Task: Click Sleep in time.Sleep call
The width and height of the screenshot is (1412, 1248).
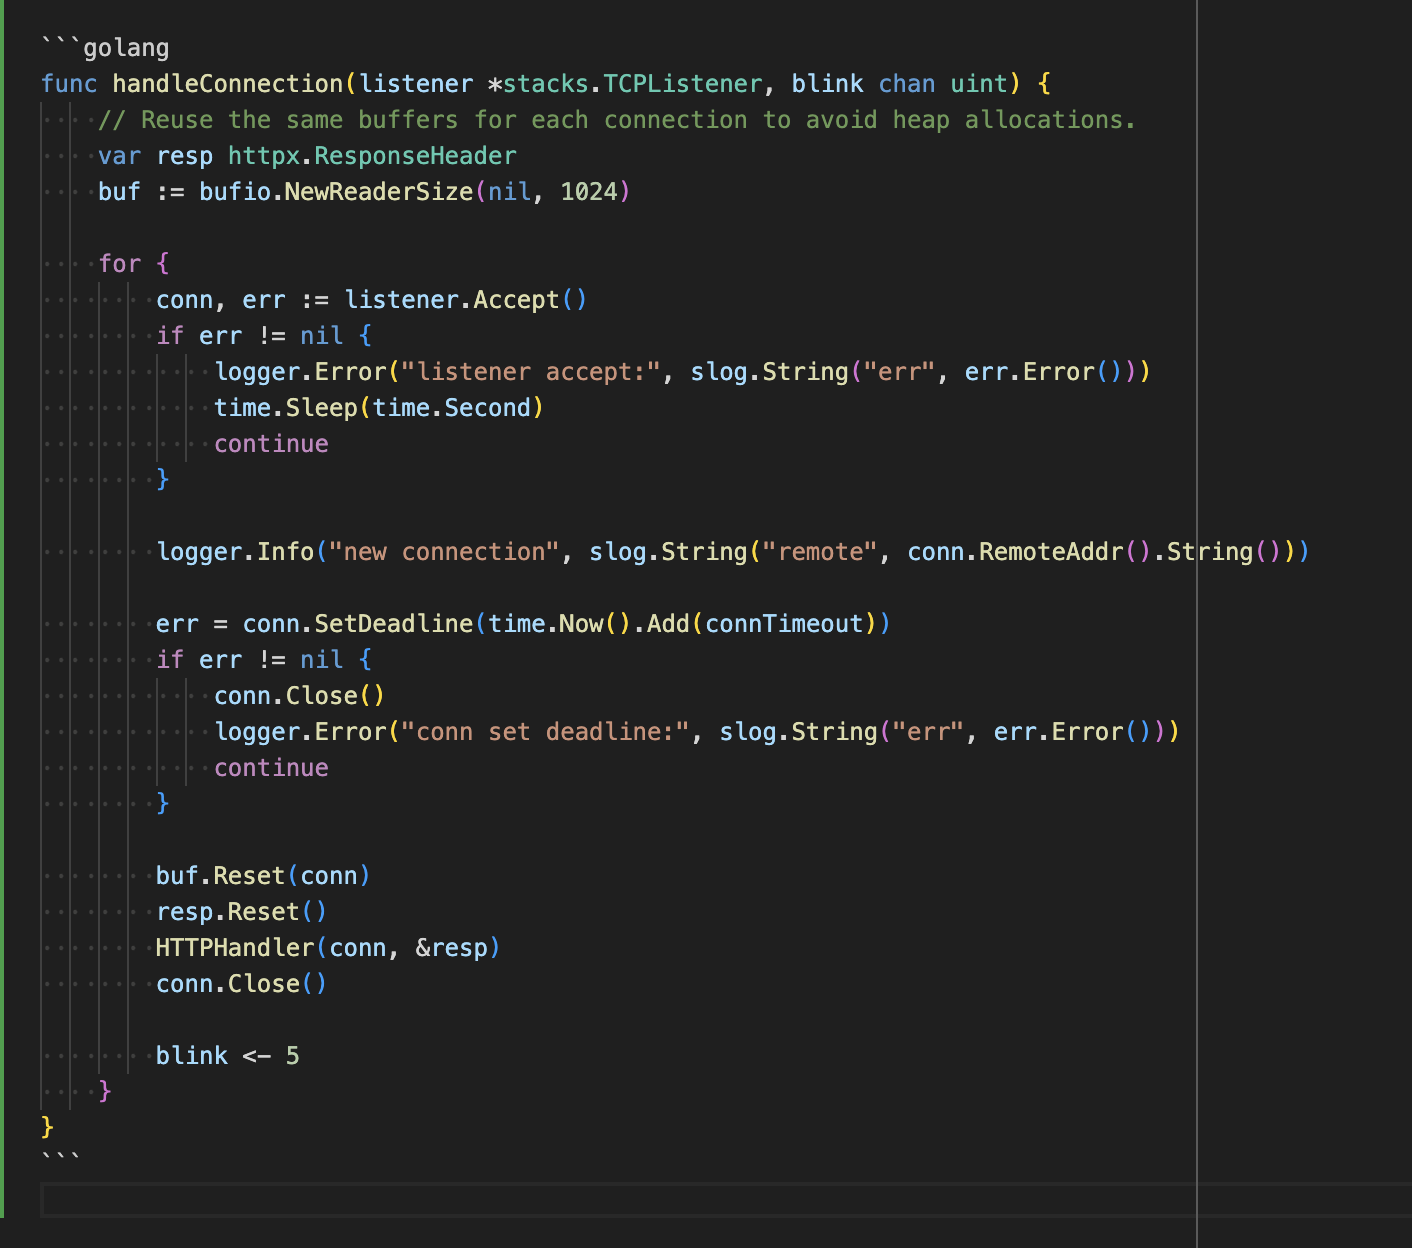Action: point(322,408)
